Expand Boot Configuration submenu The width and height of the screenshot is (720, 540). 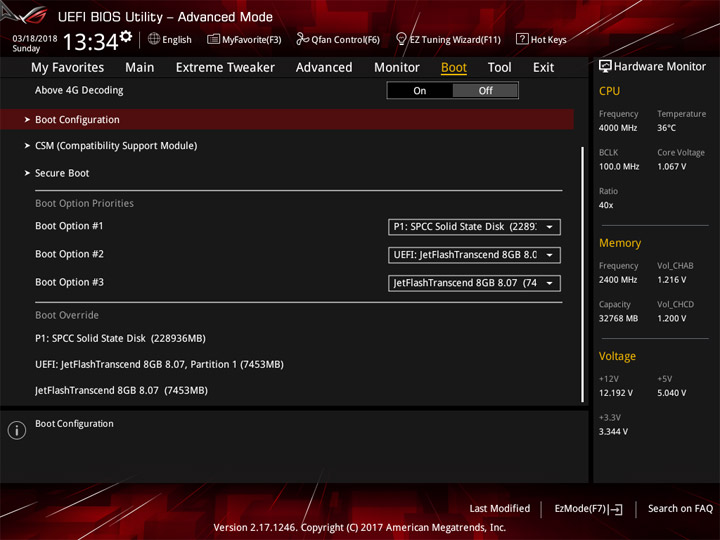pos(287,119)
